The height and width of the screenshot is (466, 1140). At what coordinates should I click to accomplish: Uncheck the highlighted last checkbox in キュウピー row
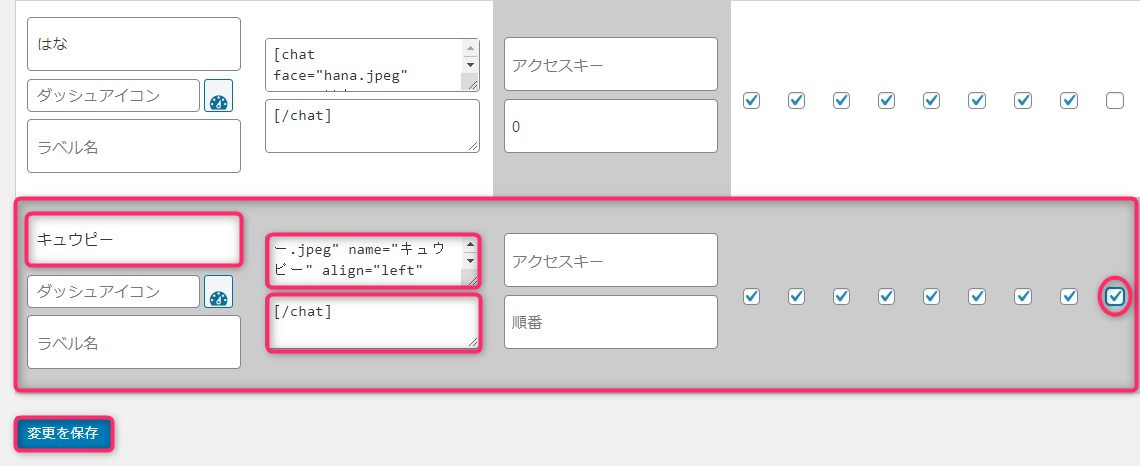pyautogui.click(x=1115, y=296)
